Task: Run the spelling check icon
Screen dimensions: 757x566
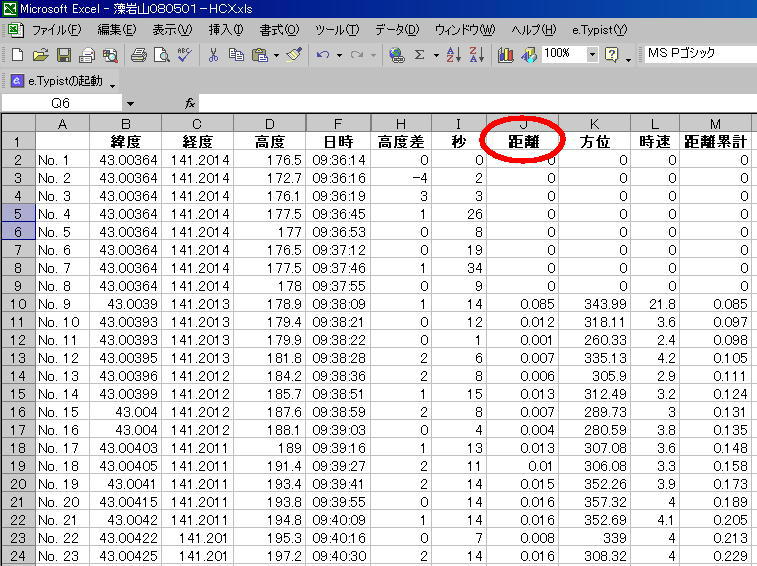Action: 184,54
